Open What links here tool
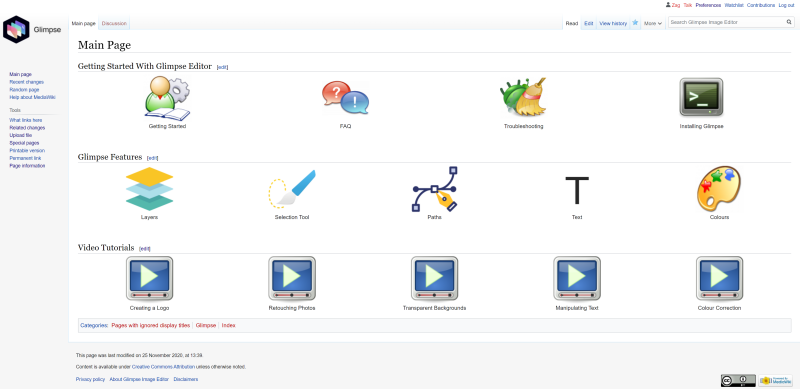Screen dimensions: 800x389 click(26, 120)
